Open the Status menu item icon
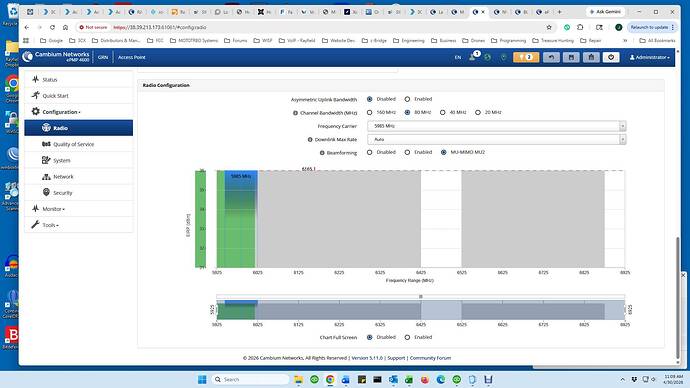Image resolution: width=690 pixels, height=388 pixels. tap(36, 79)
